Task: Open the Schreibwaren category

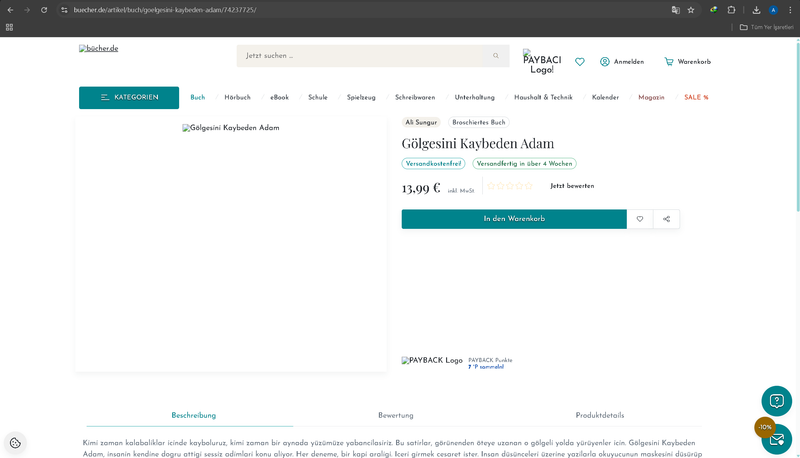Action: tap(415, 97)
